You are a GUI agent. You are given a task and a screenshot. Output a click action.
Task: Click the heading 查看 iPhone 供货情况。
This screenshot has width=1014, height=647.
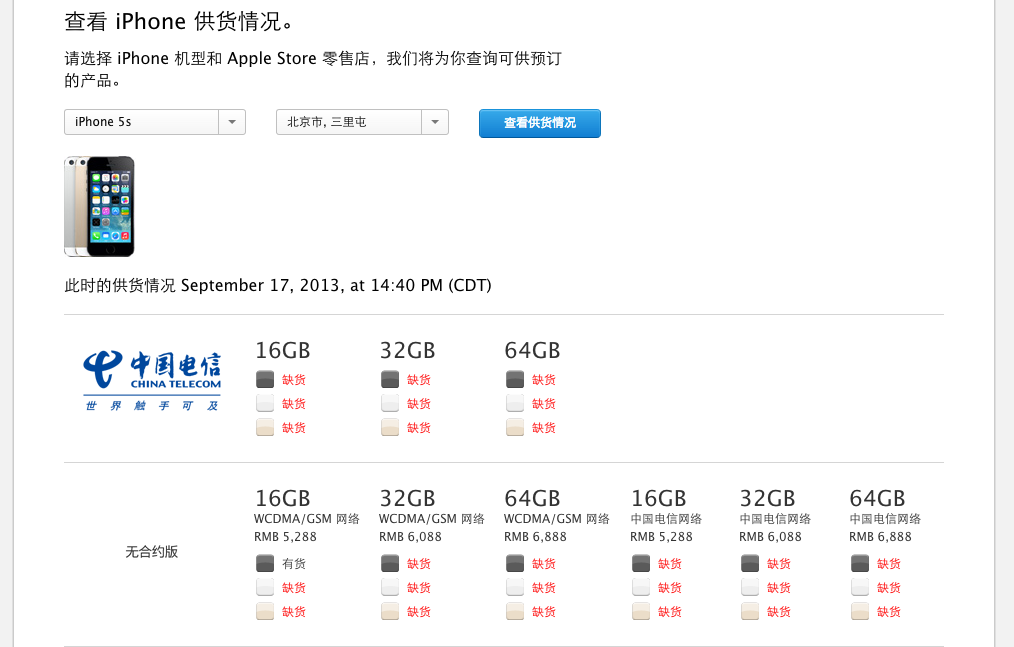point(178,21)
